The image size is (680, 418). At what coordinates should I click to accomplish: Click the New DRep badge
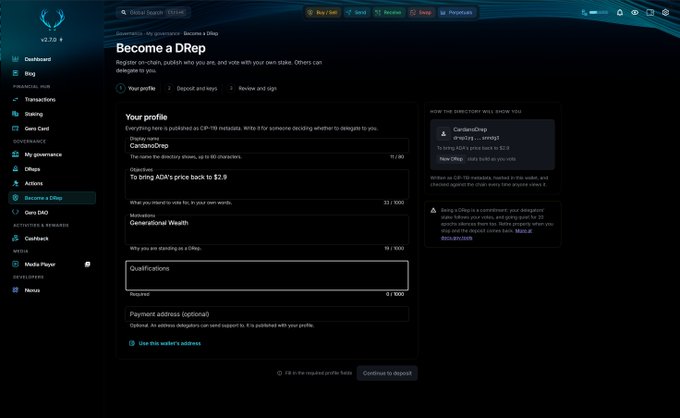coord(451,159)
